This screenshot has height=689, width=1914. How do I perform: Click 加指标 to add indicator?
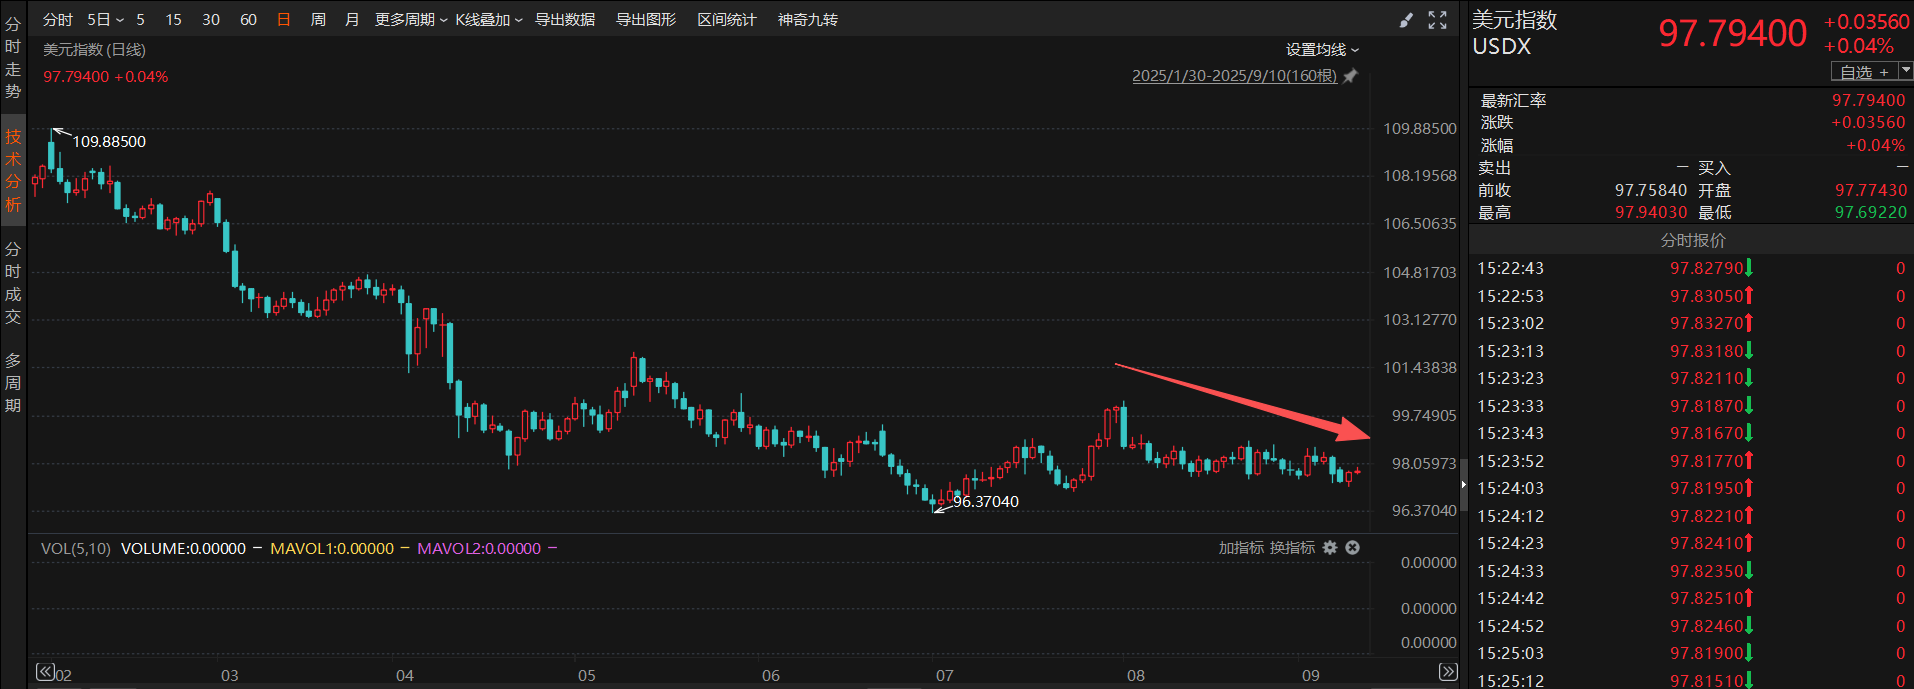(1241, 548)
